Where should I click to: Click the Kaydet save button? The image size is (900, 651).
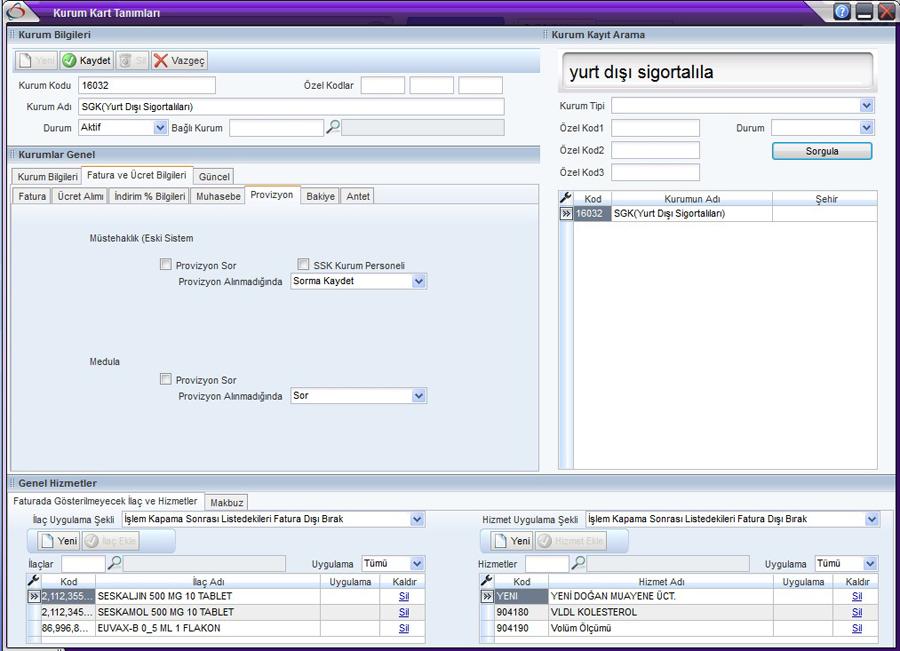[x=86, y=61]
